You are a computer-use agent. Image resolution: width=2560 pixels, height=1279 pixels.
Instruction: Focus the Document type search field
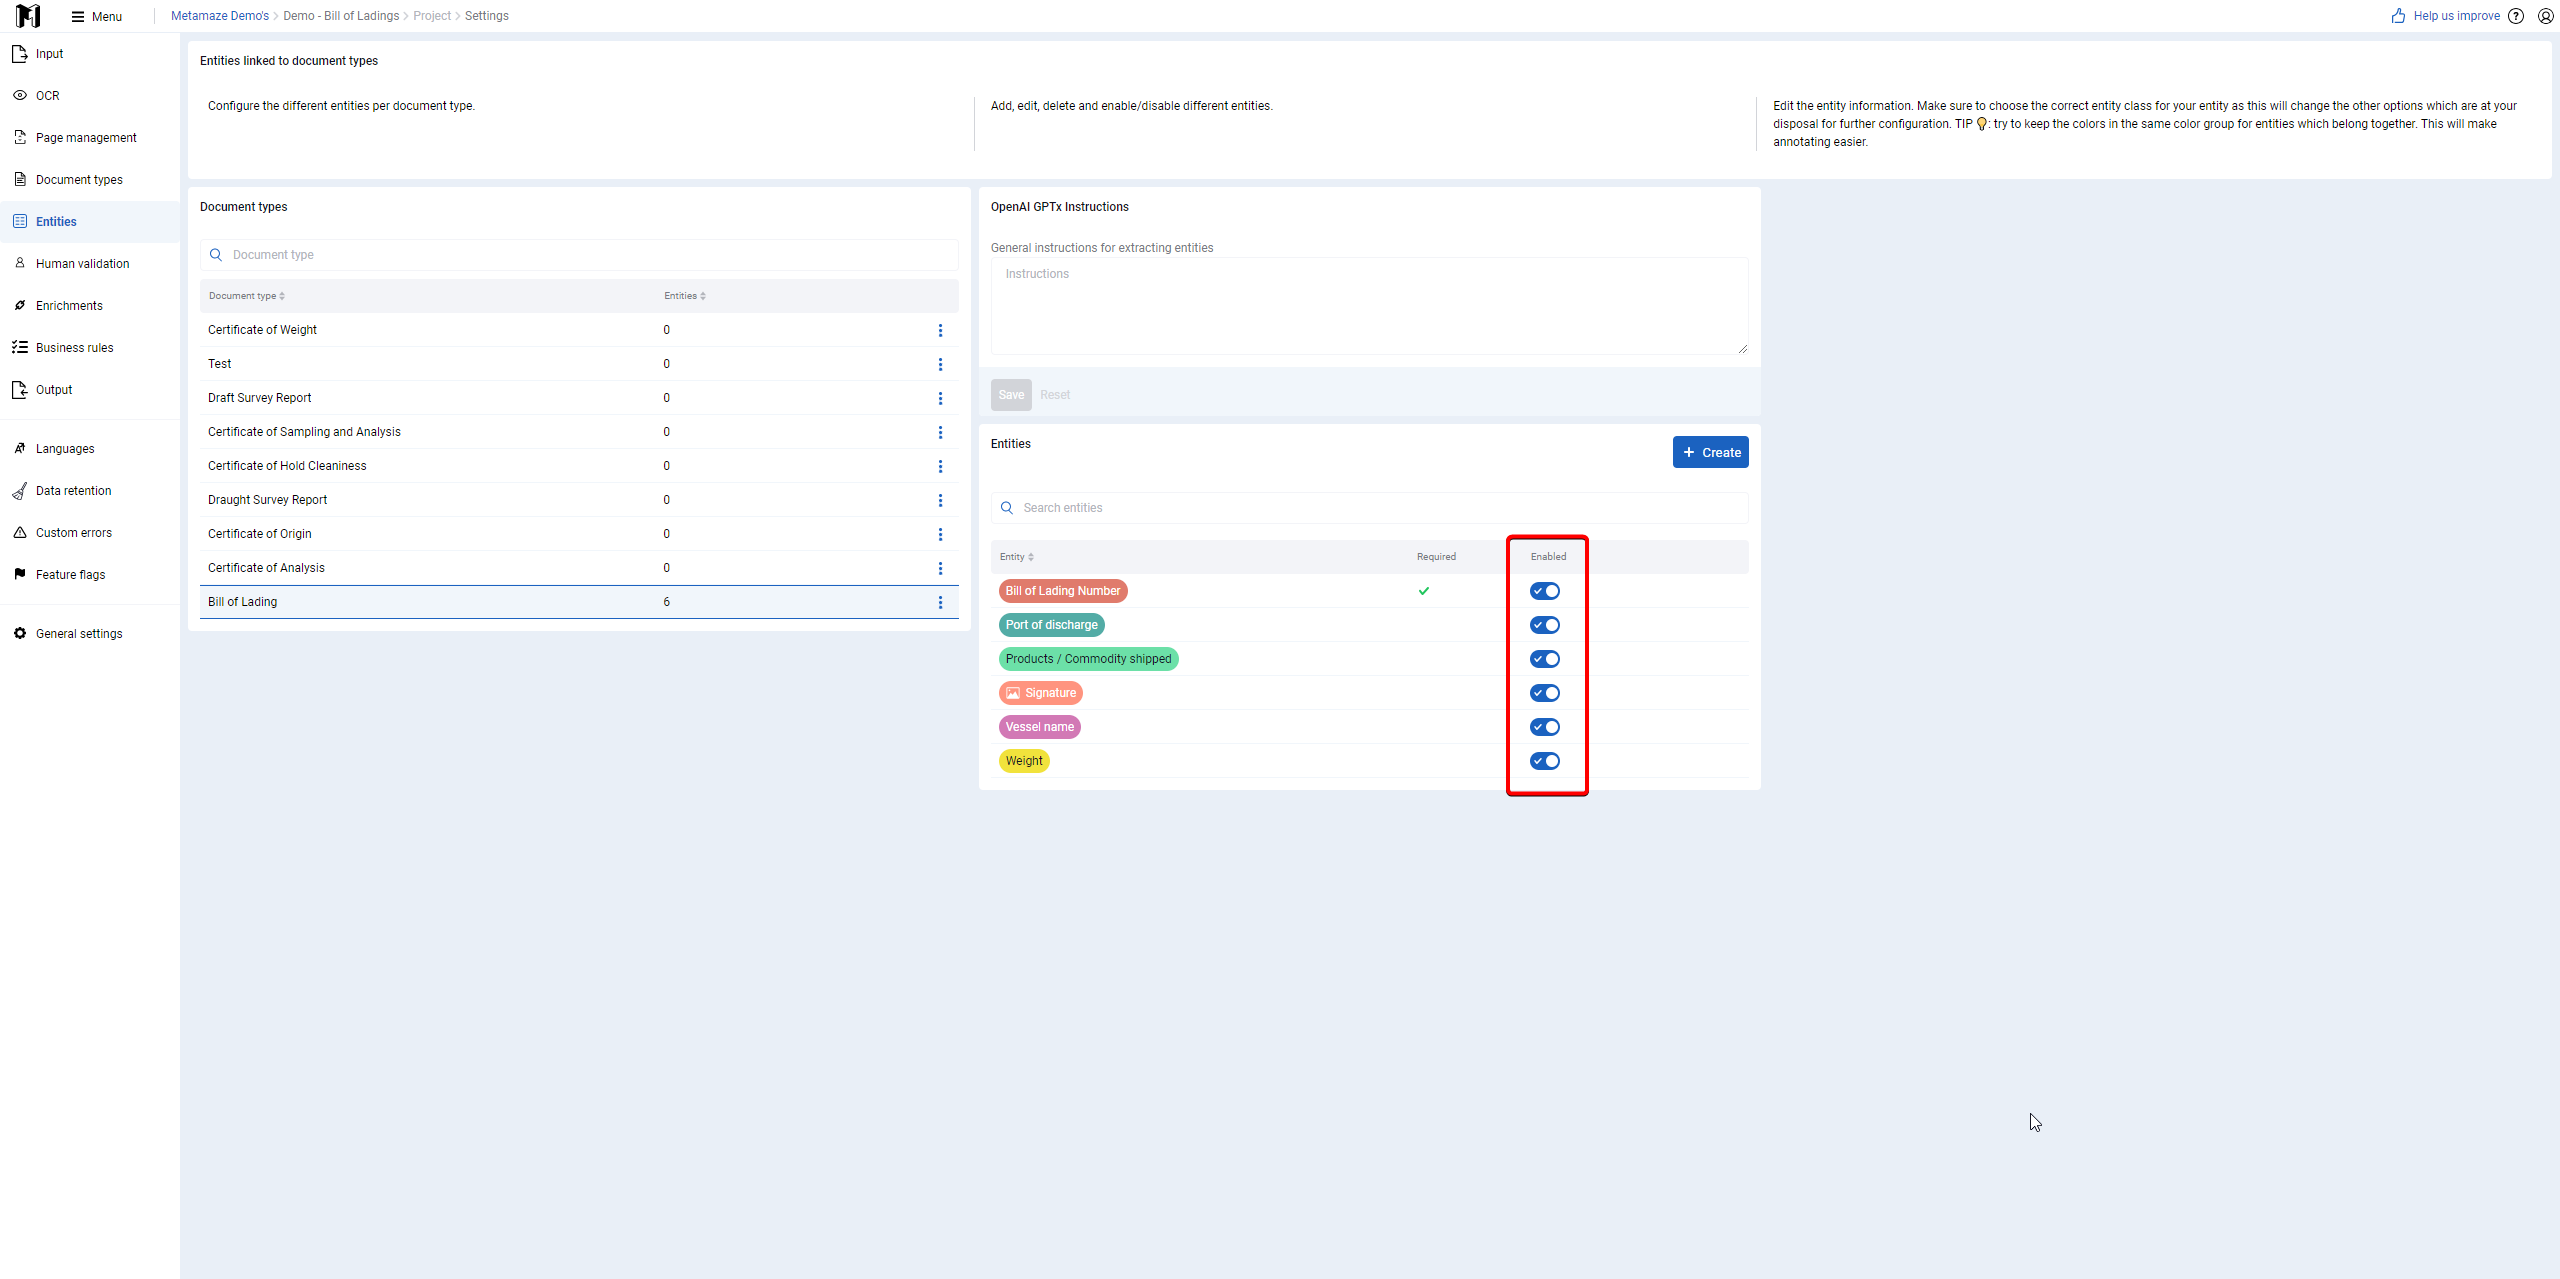pos(579,255)
